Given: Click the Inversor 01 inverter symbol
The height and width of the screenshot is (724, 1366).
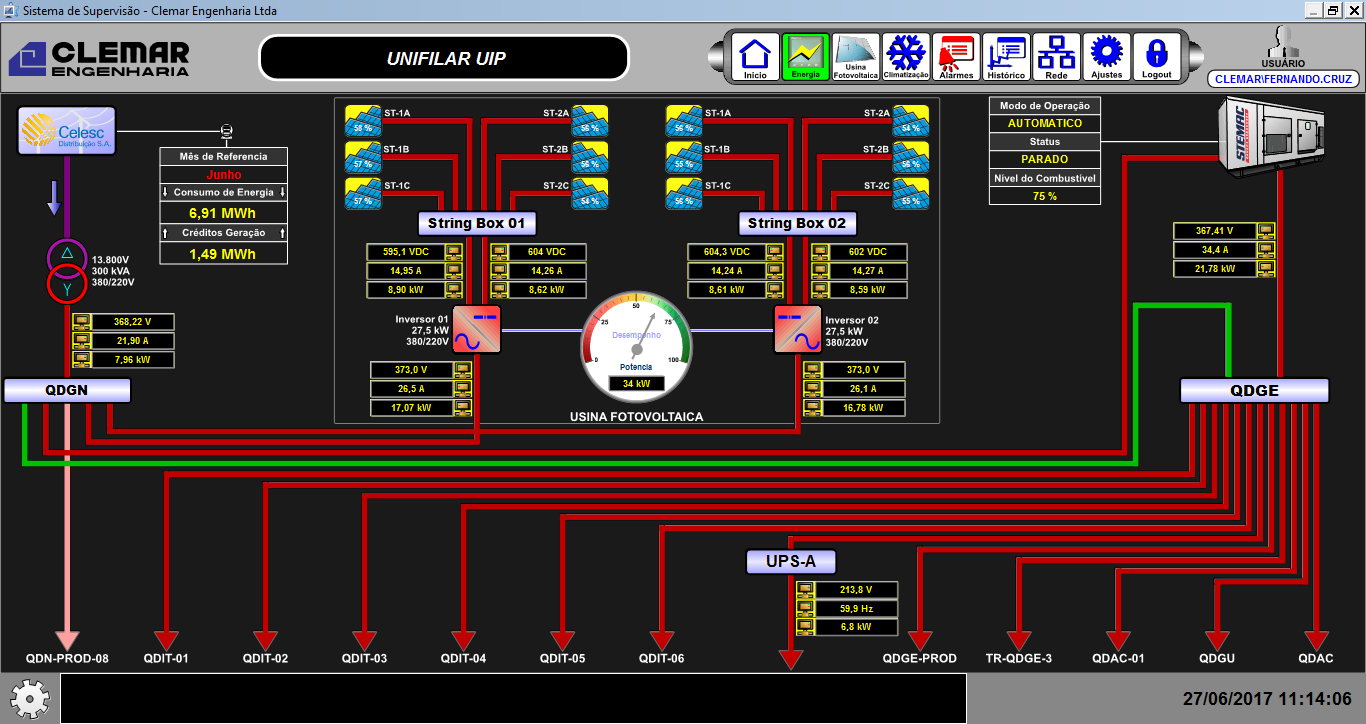Looking at the screenshot, I should click(x=477, y=329).
